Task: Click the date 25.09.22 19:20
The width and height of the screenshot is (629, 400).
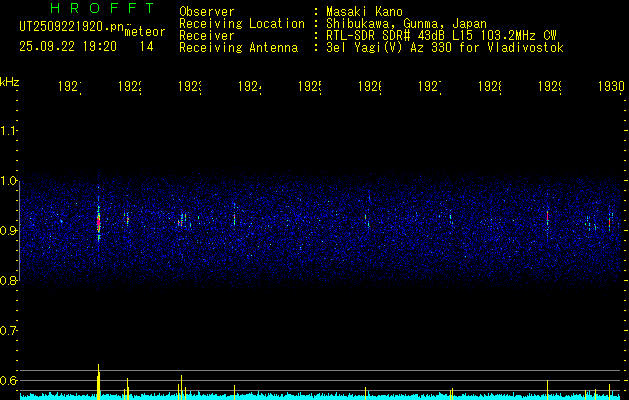Action: [68, 47]
